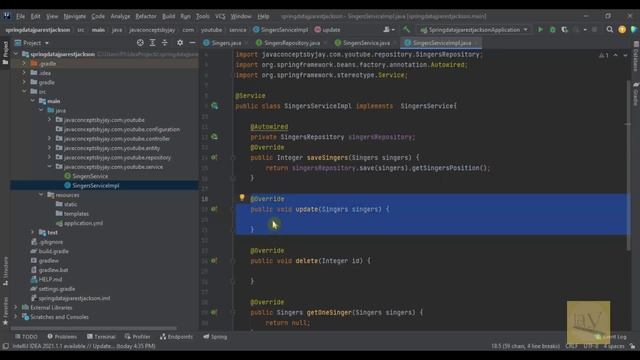Toggle tool window bars icon at bottom-left corner
Viewport: 640px width, 360px height.
point(5,346)
